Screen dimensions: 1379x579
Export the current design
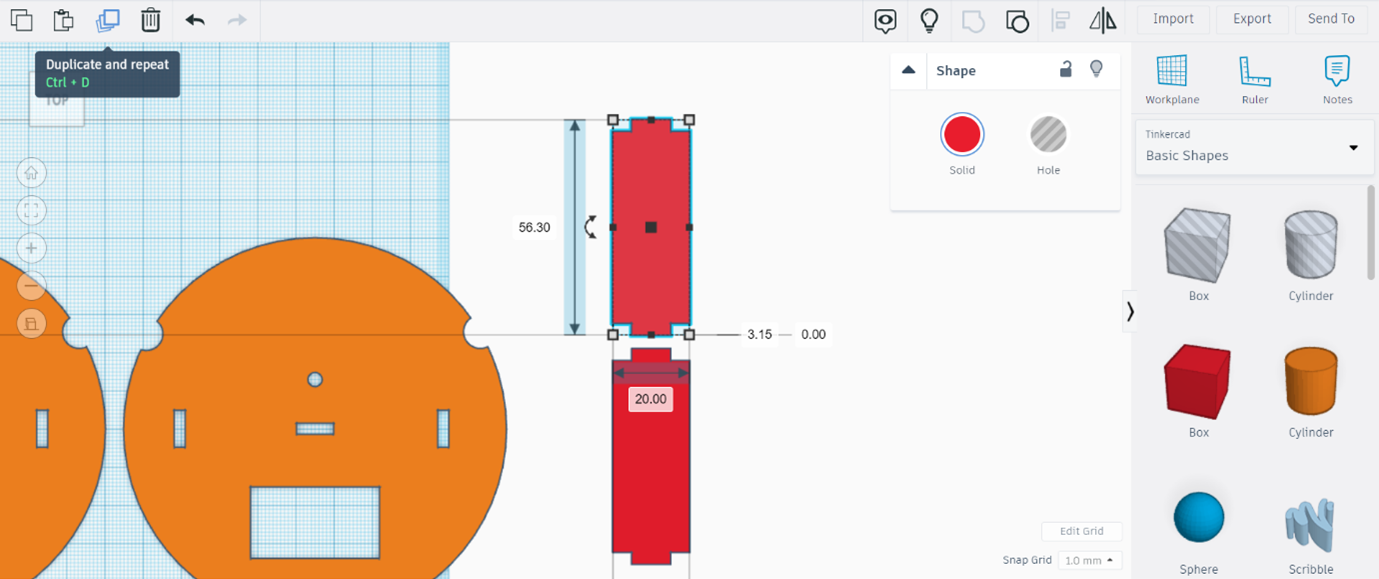pos(1251,18)
